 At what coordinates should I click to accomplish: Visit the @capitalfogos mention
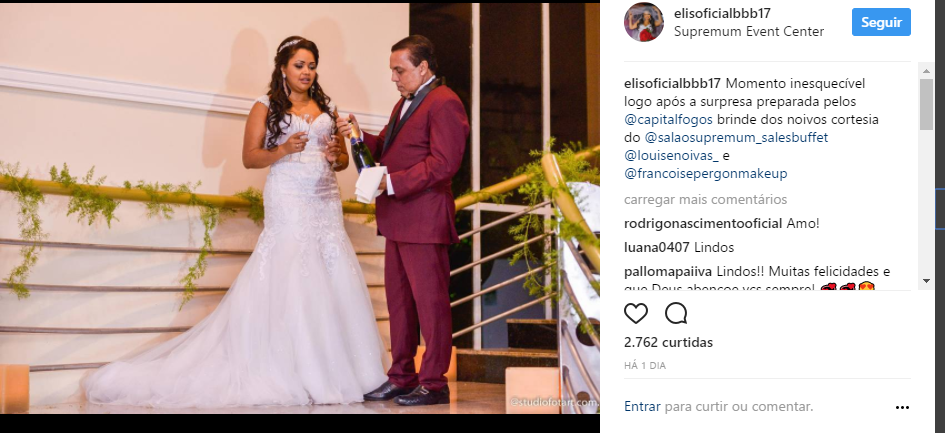pyautogui.click(x=668, y=119)
